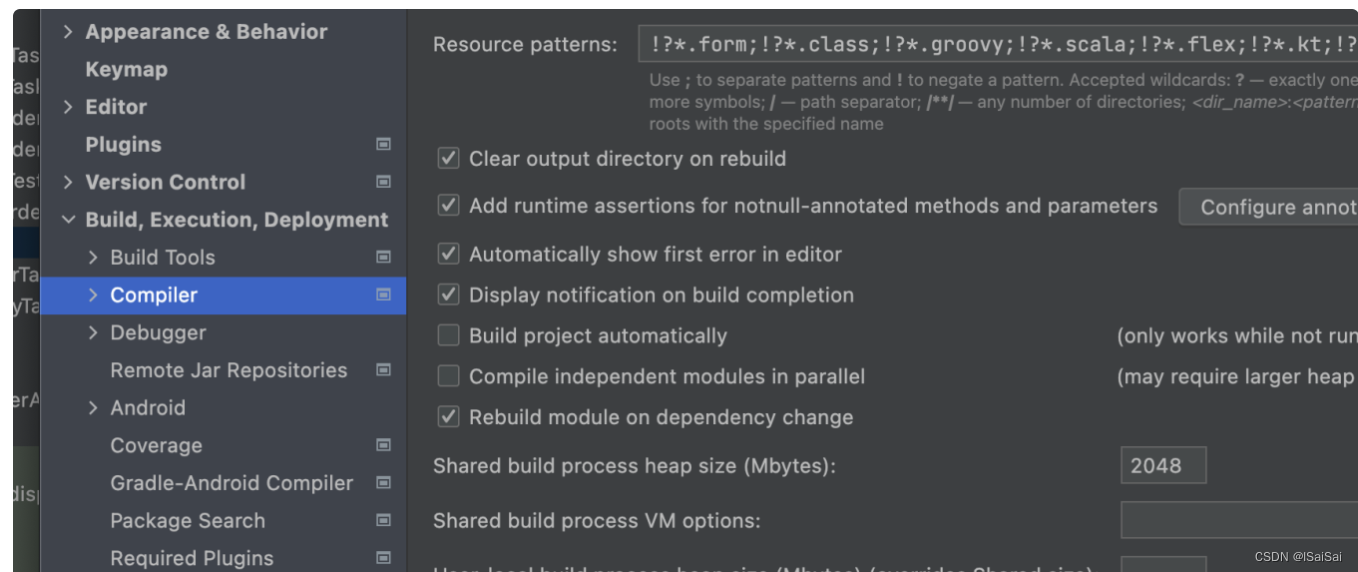Click project-level icon beside Plugins
The image size is (1358, 572).
coord(383,144)
